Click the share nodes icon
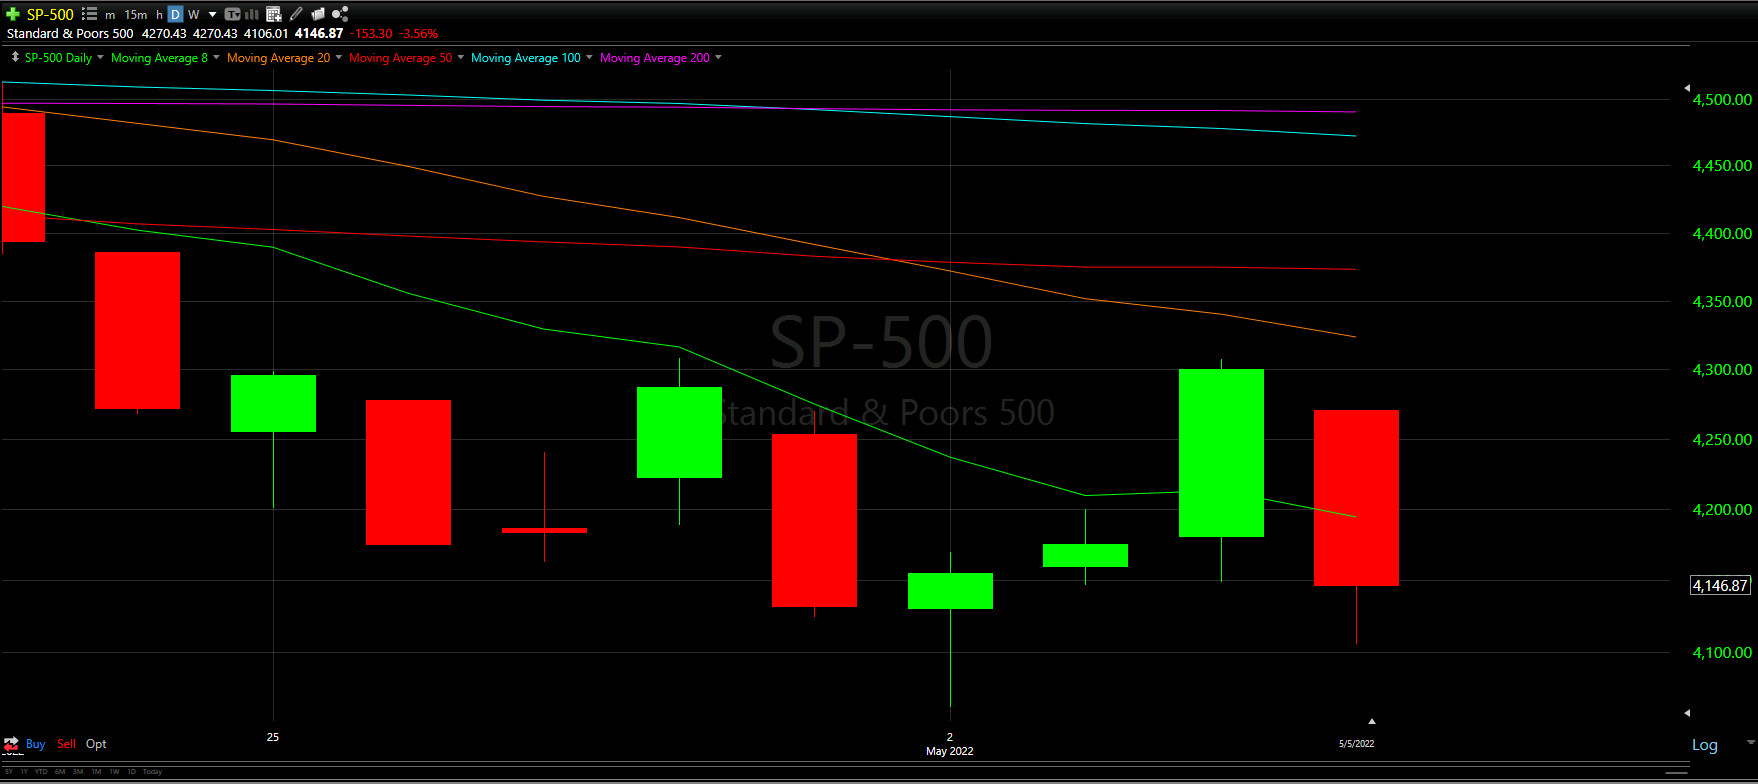Screen dimensions: 1758x784 (x=340, y=14)
